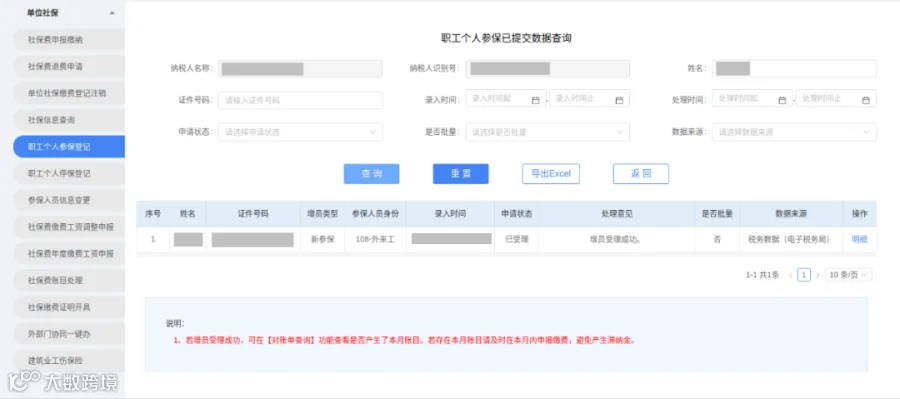
Task: Click the 增员类型 column header
Action: 323,214
